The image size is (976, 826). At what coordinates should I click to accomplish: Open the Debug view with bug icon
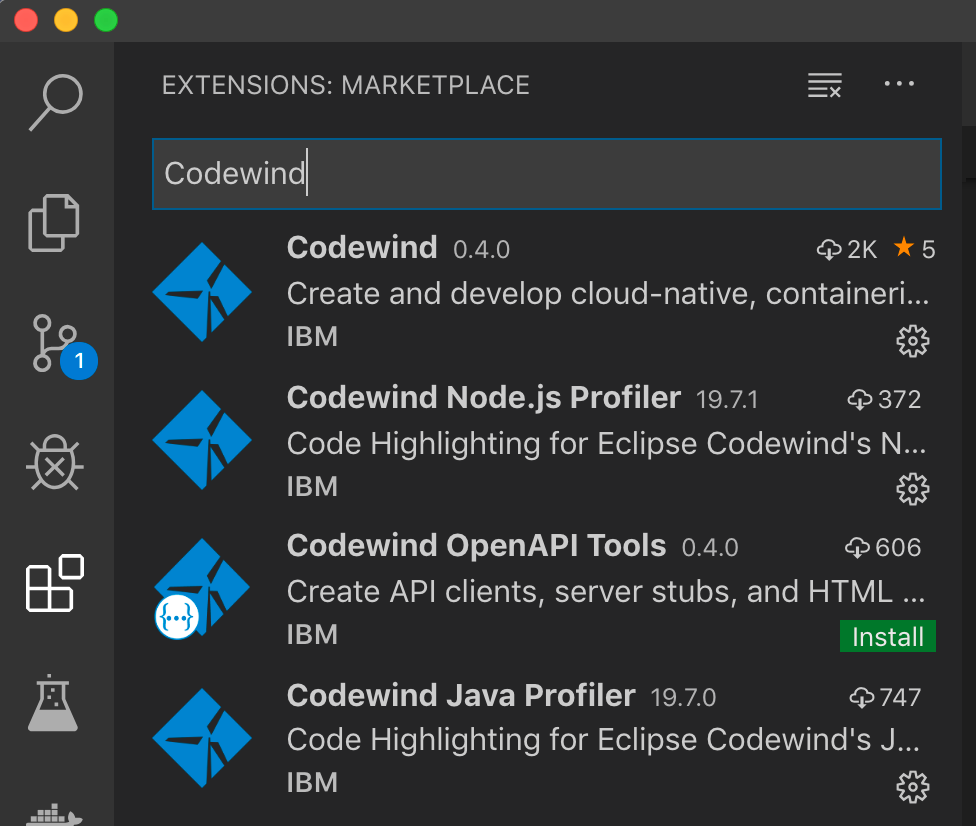click(x=55, y=462)
